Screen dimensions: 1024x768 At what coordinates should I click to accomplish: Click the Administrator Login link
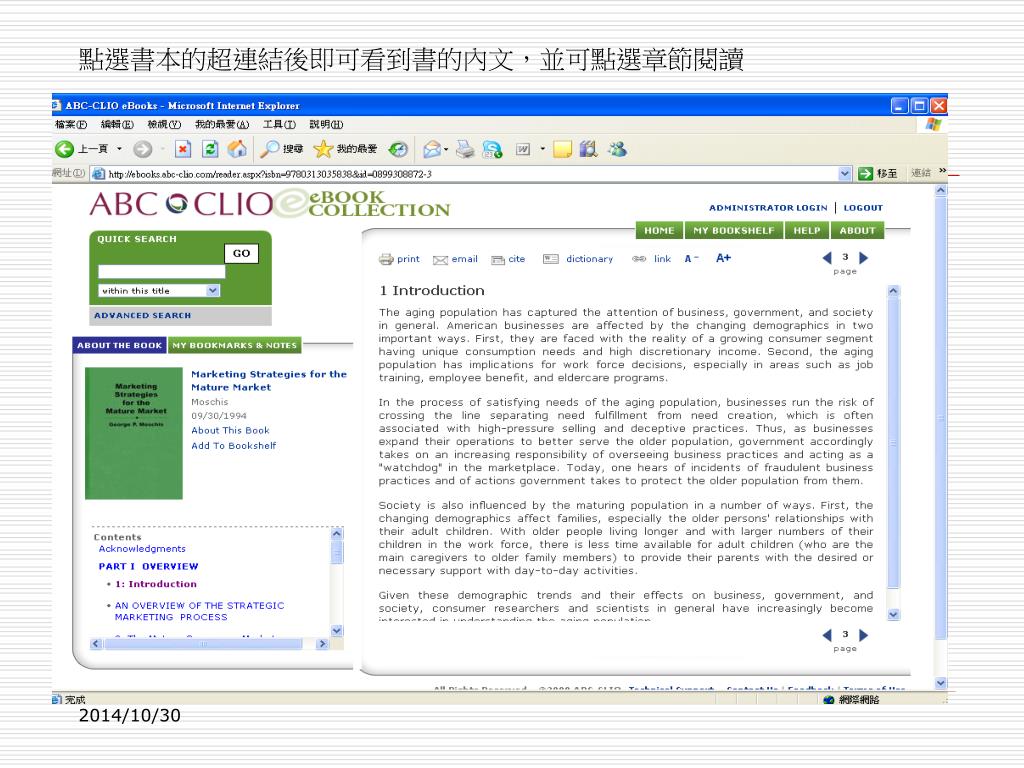pyautogui.click(x=768, y=208)
